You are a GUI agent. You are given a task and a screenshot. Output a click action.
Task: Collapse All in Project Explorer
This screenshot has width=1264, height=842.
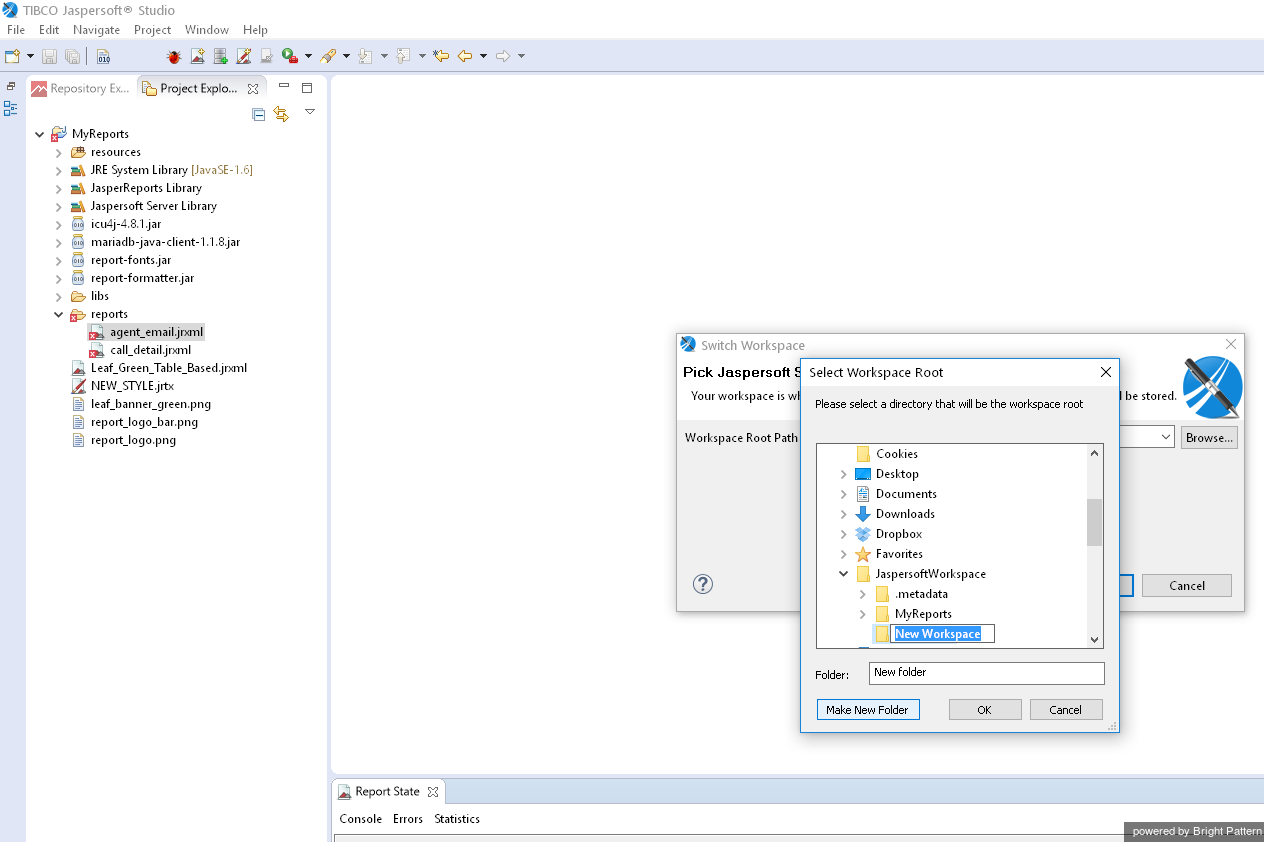click(x=258, y=114)
